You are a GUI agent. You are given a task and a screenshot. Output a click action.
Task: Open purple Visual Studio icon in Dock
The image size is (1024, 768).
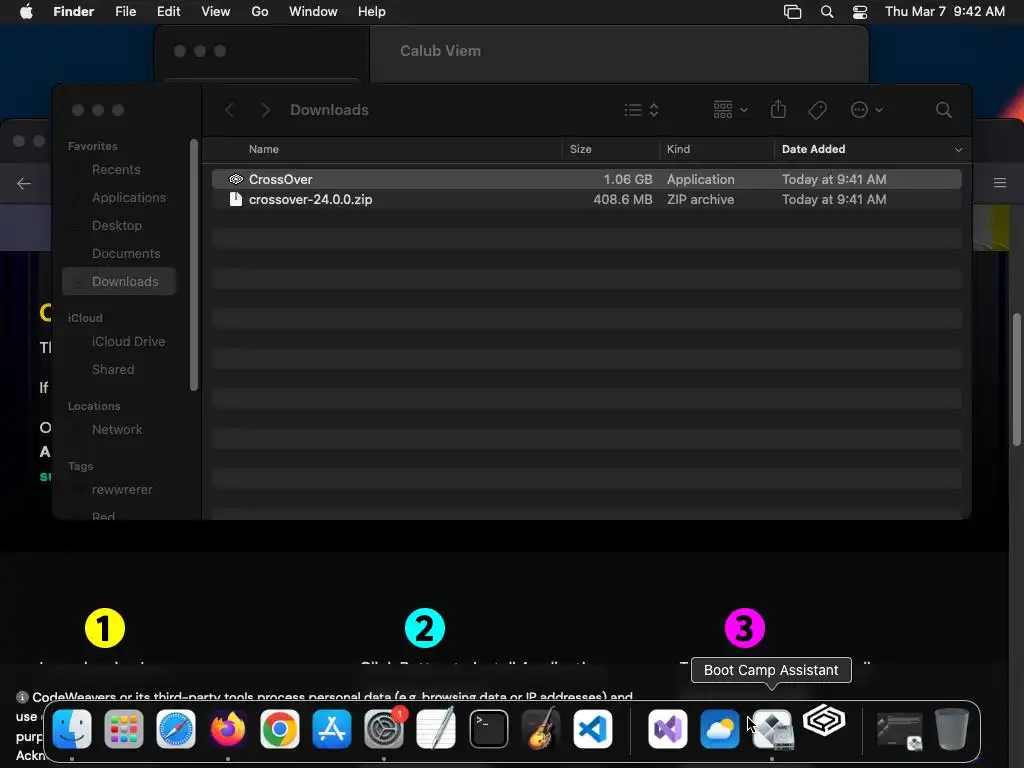[667, 728]
